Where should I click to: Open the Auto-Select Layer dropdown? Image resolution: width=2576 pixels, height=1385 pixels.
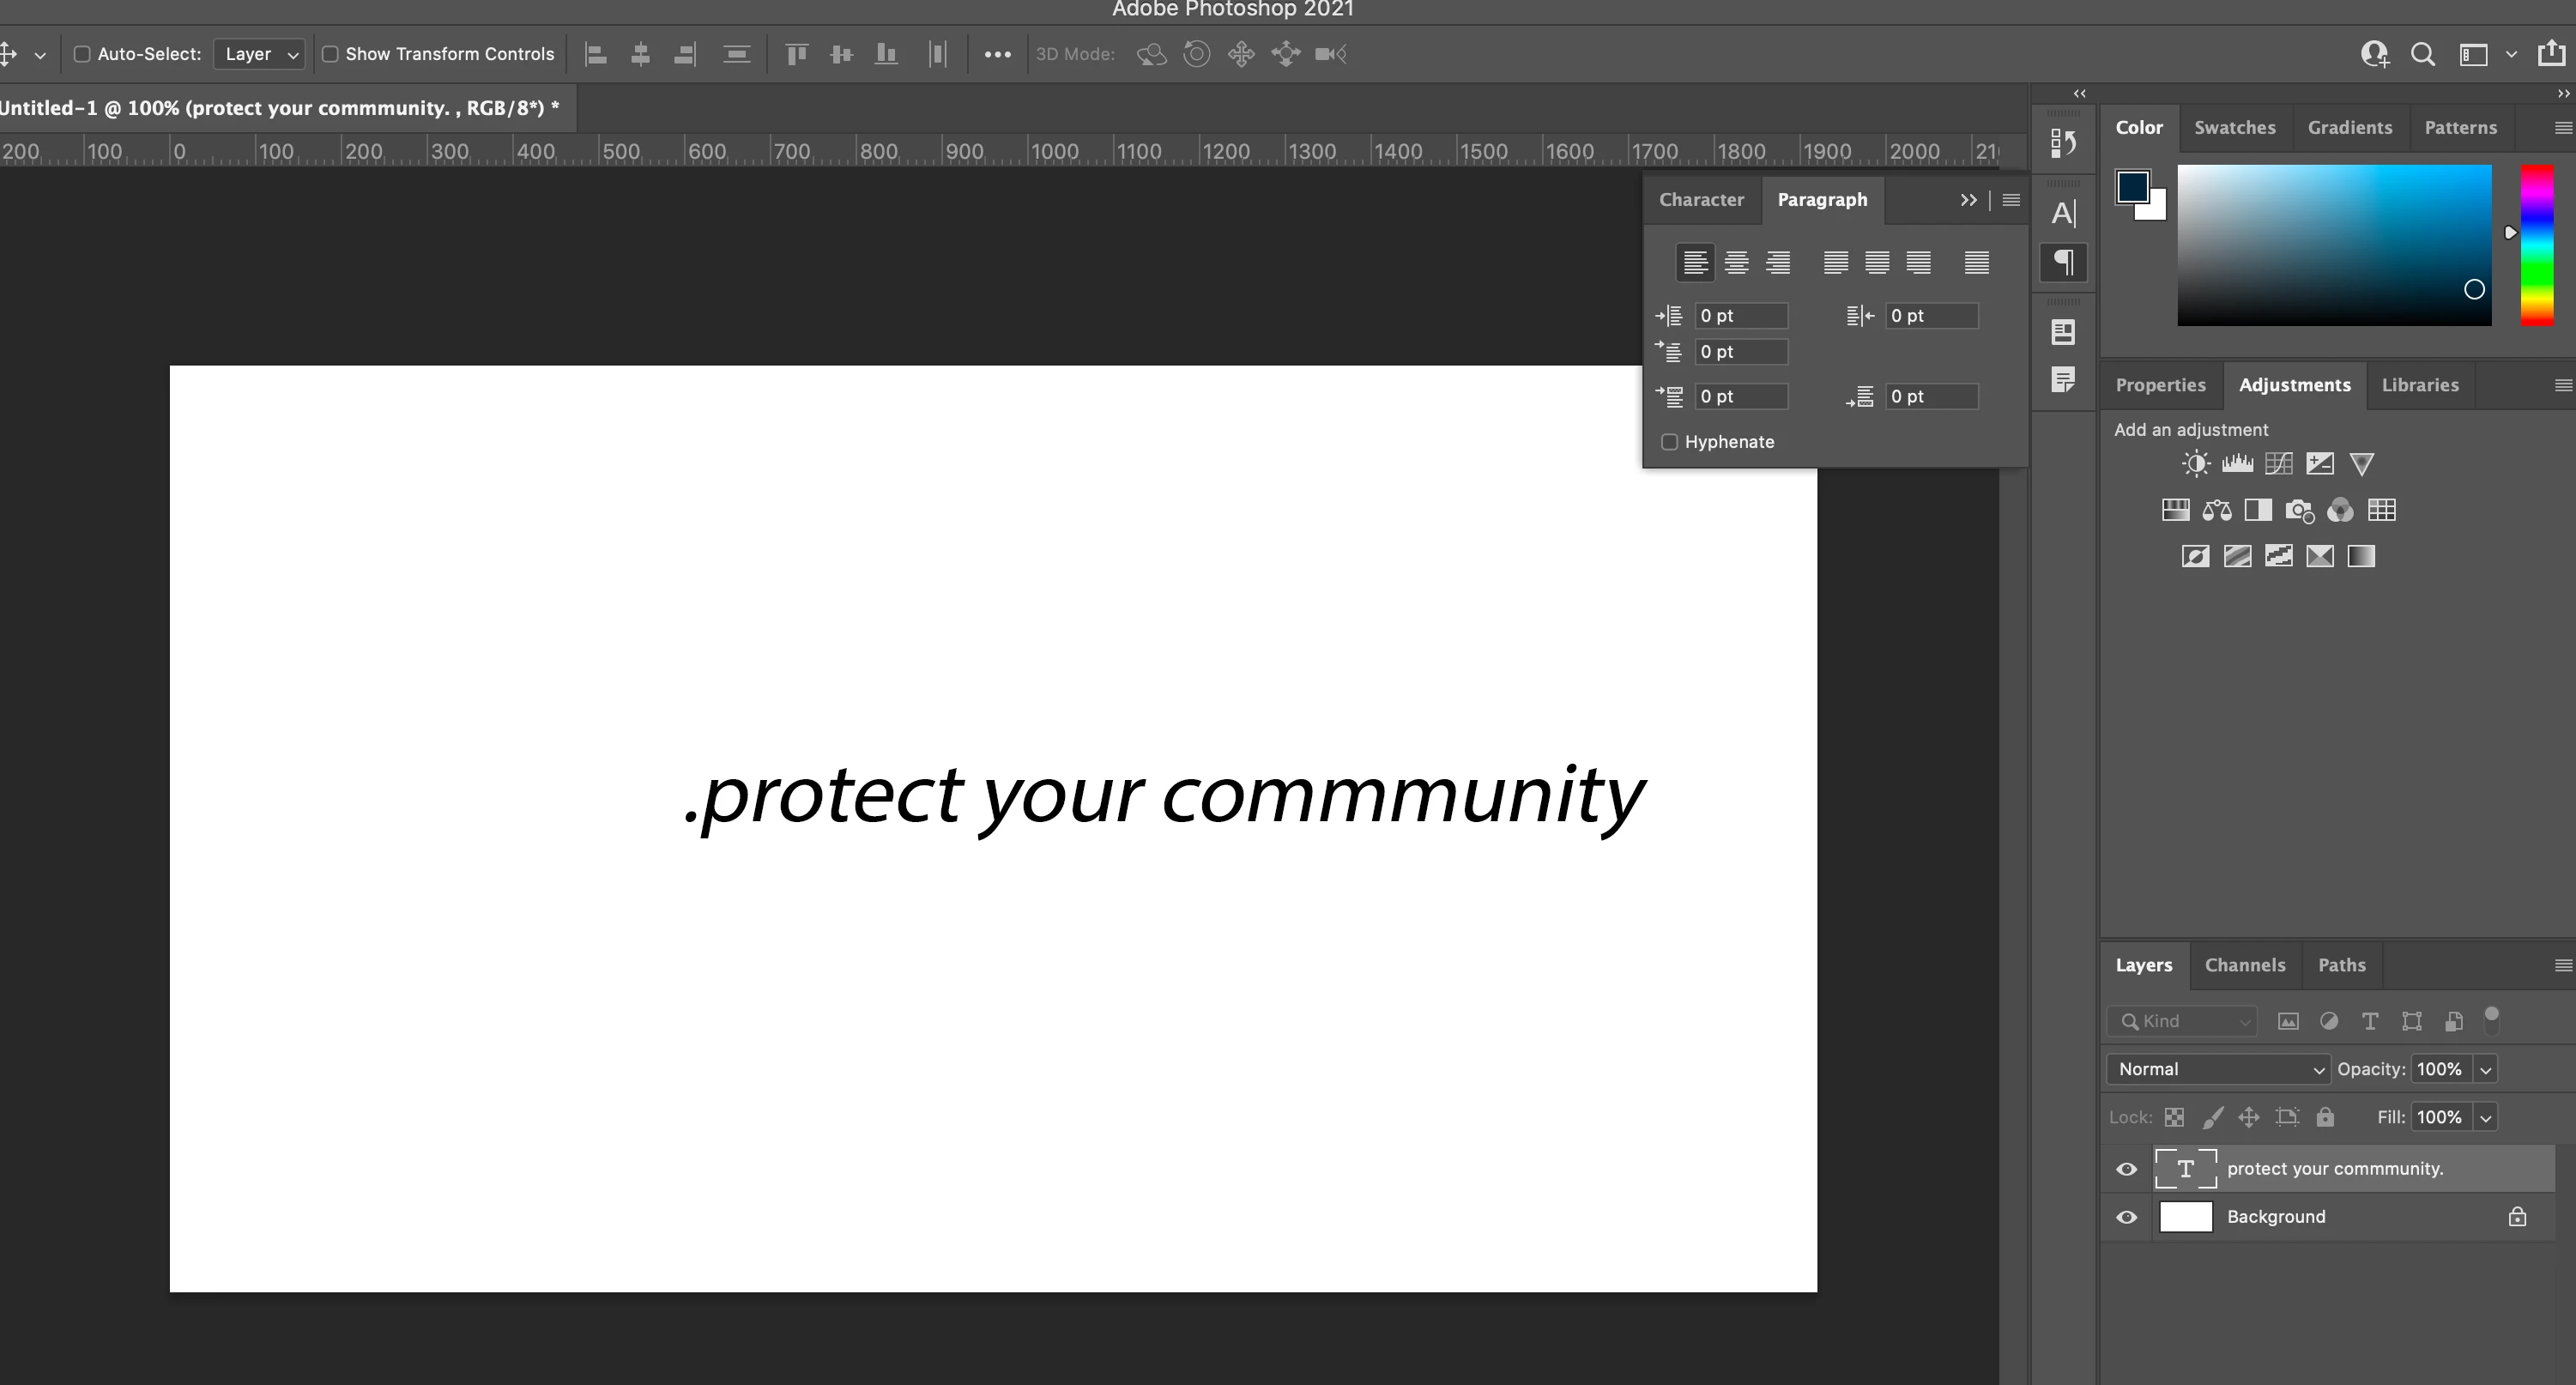(x=259, y=54)
